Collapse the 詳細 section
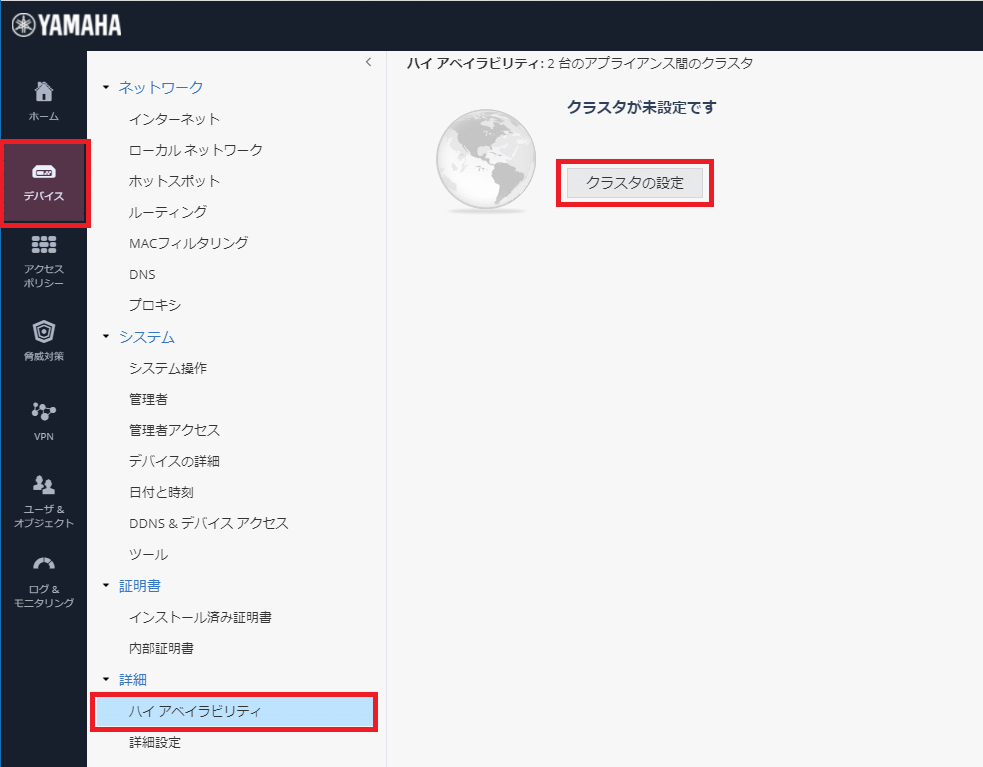The width and height of the screenshot is (983, 767). [x=106, y=680]
